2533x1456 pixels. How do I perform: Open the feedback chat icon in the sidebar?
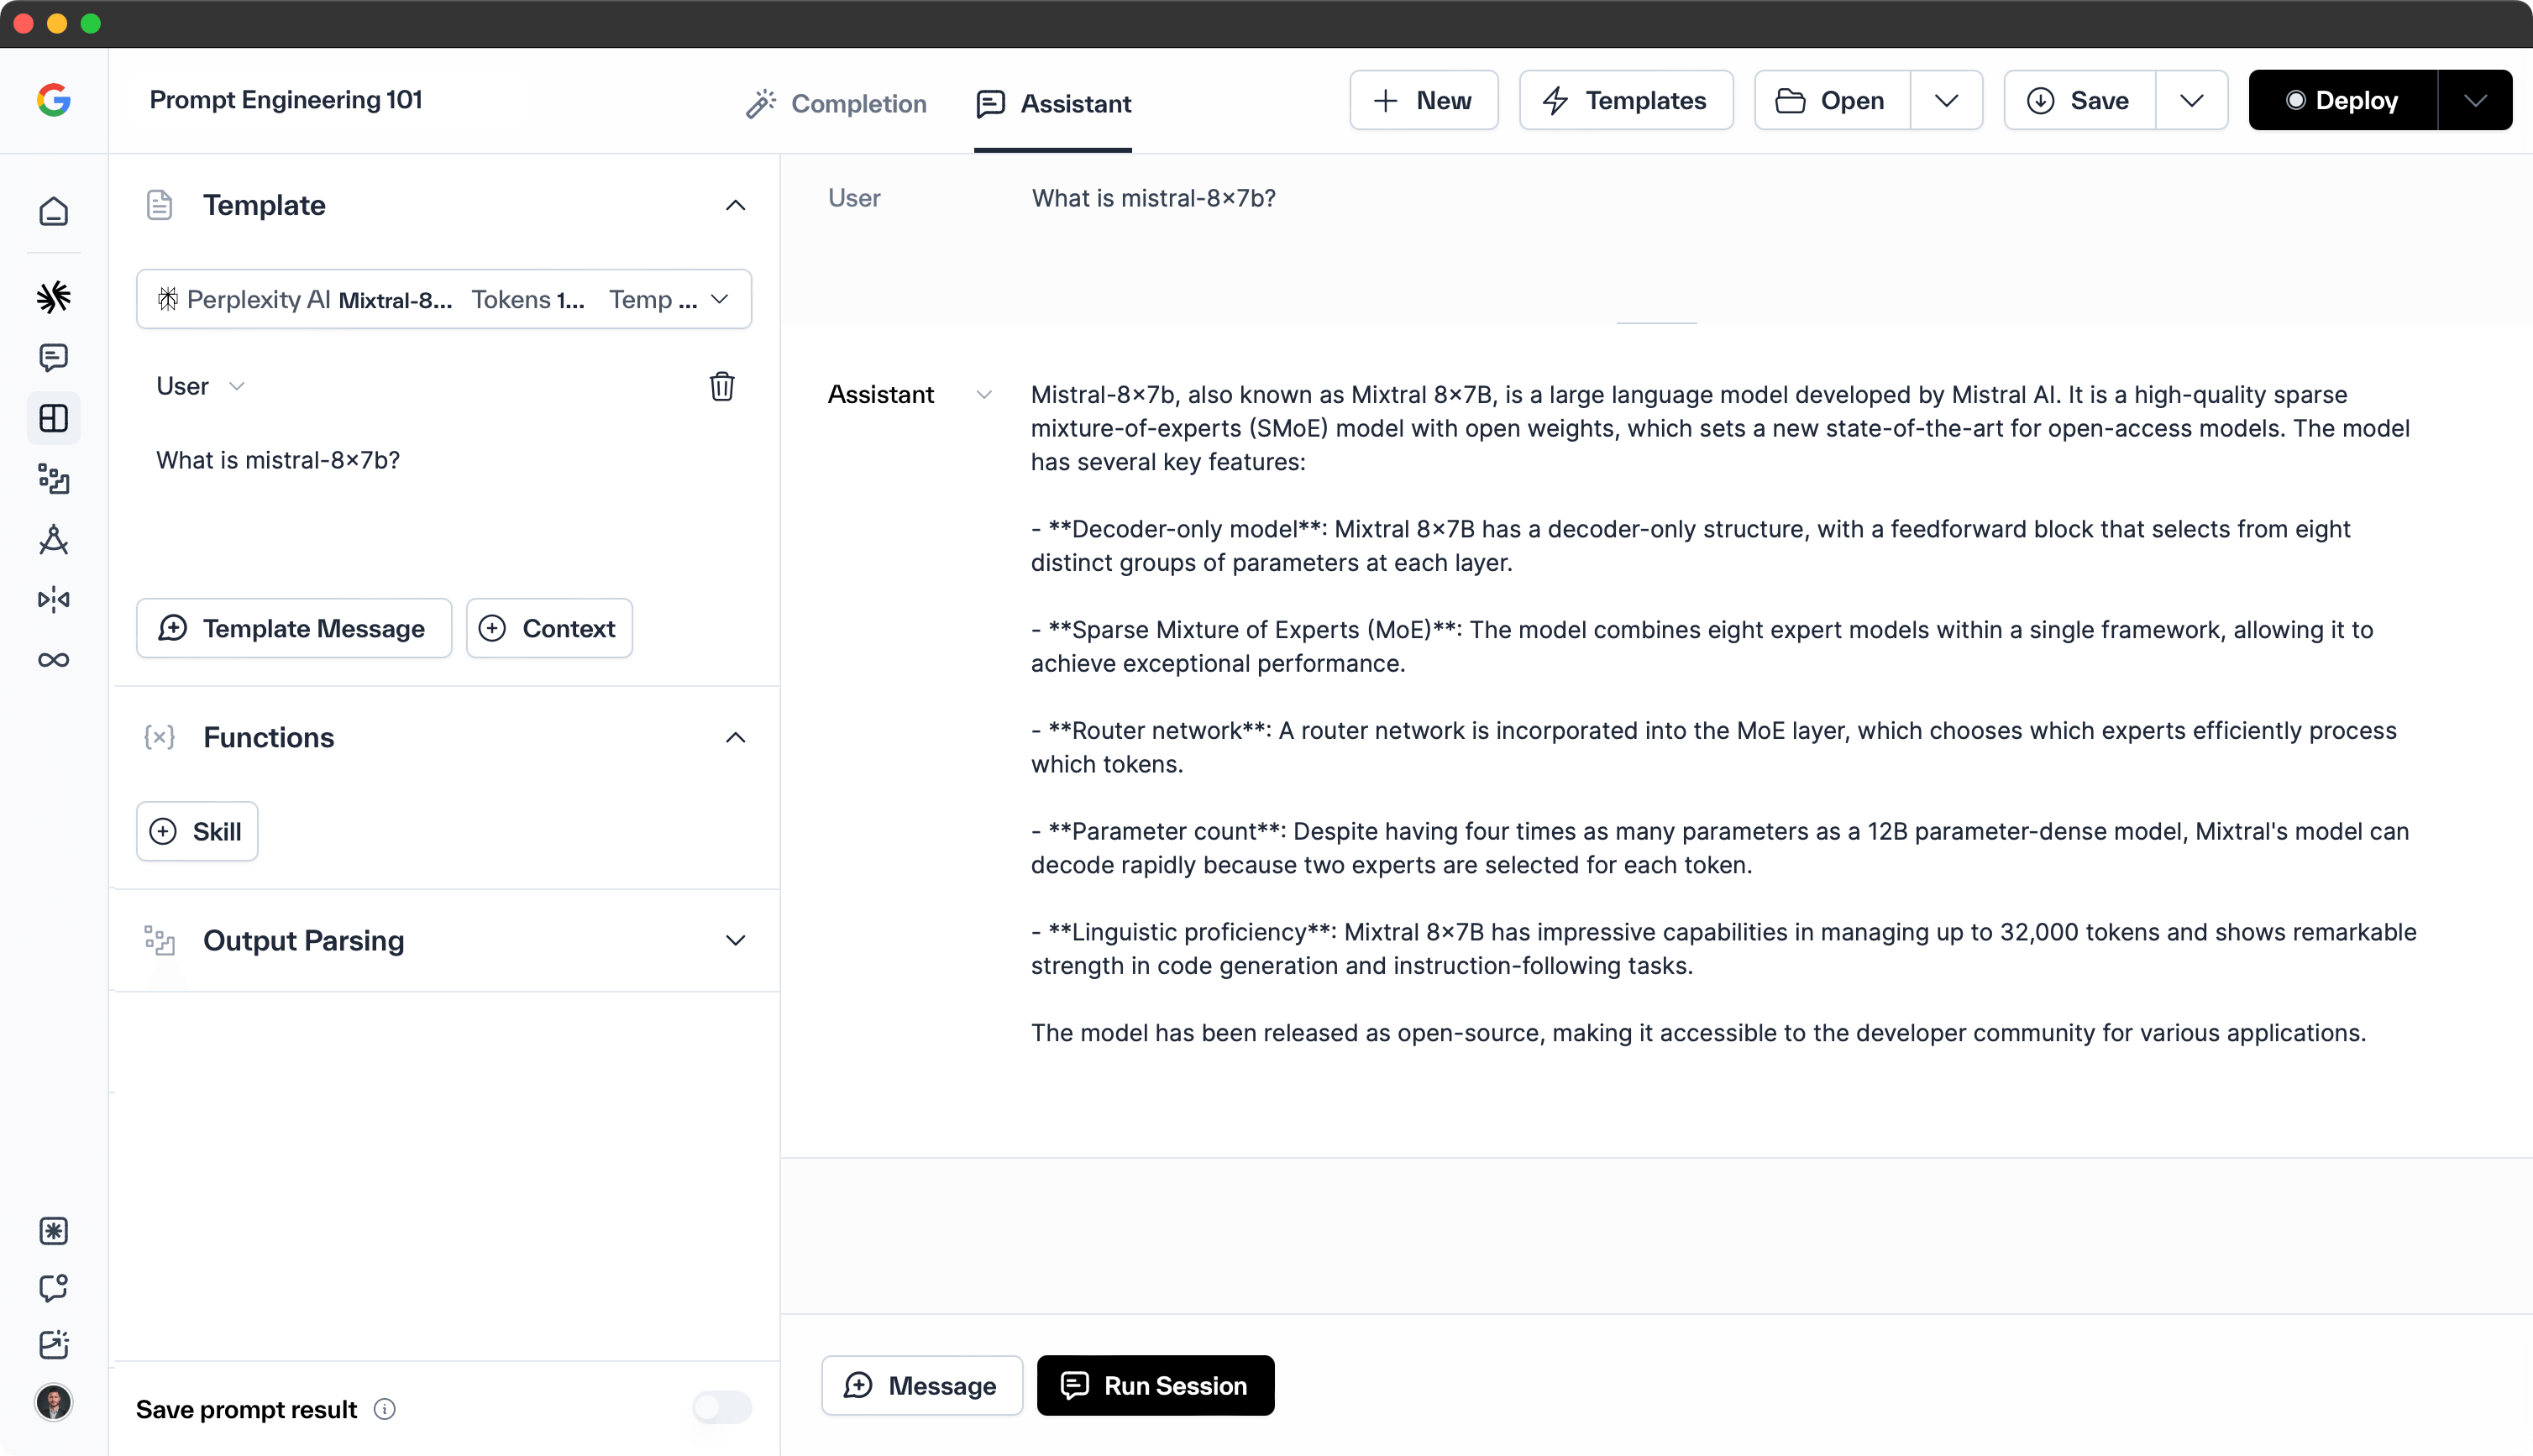tap(54, 1289)
